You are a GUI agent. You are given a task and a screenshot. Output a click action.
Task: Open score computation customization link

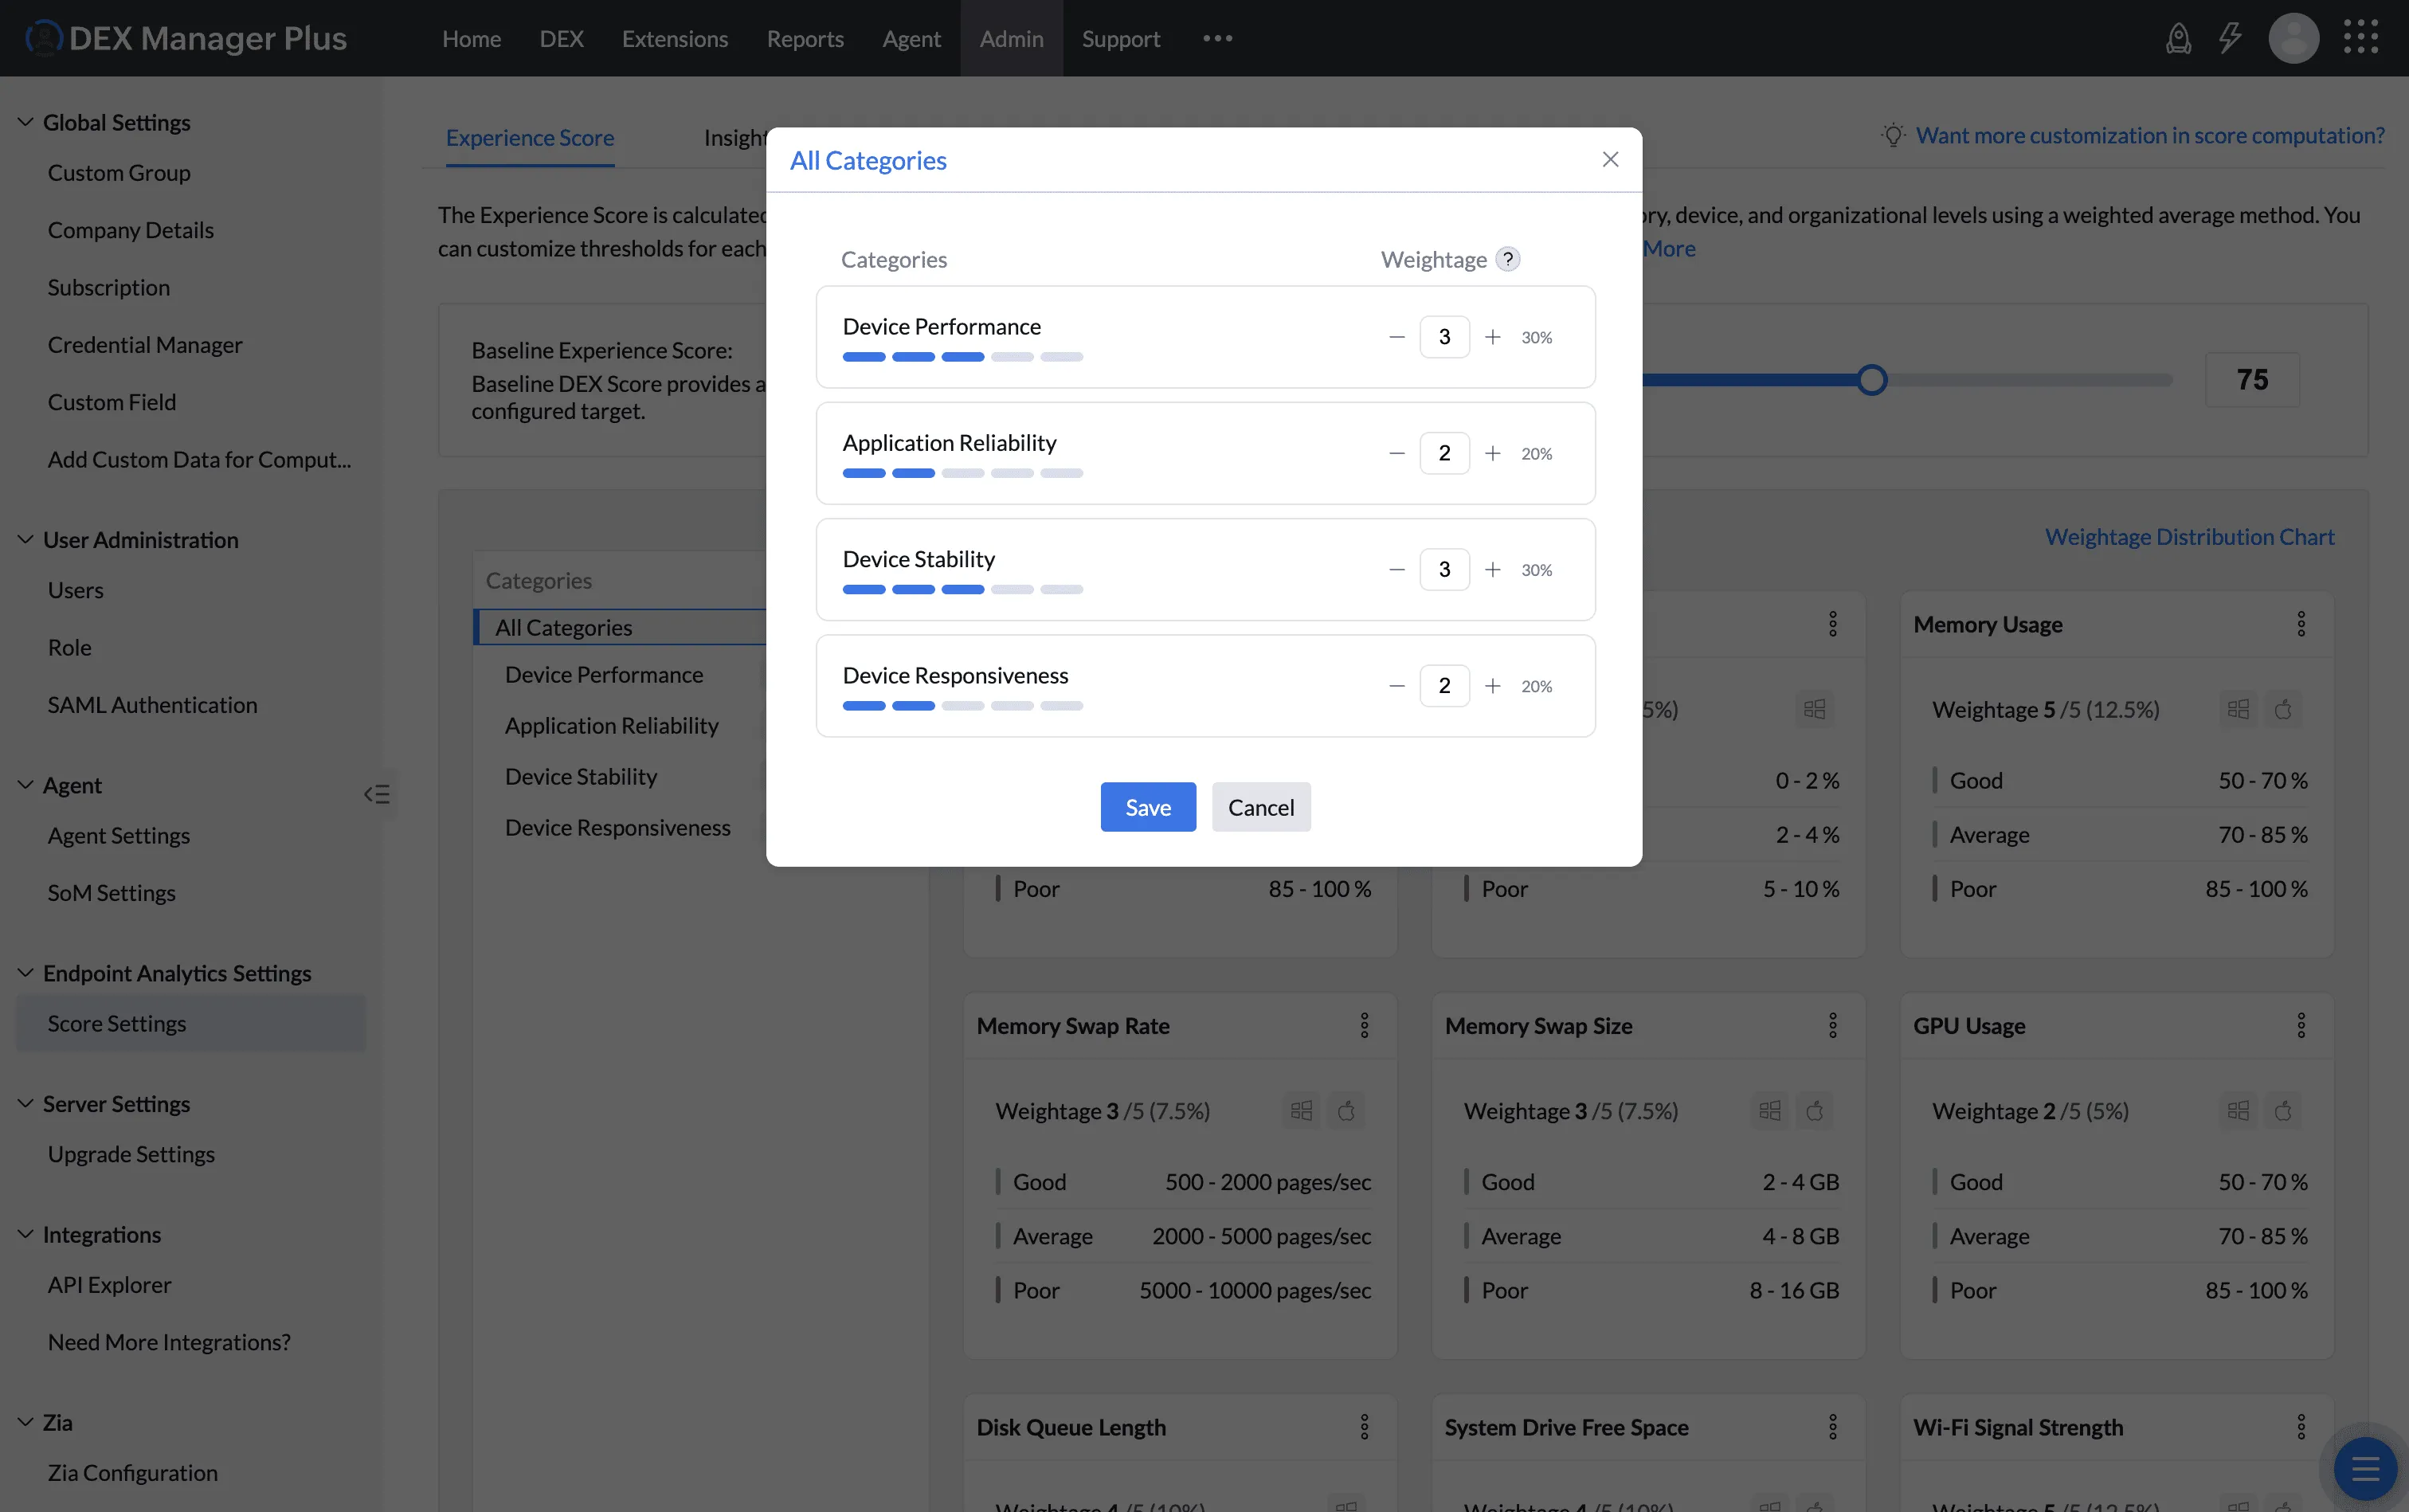tap(2150, 135)
